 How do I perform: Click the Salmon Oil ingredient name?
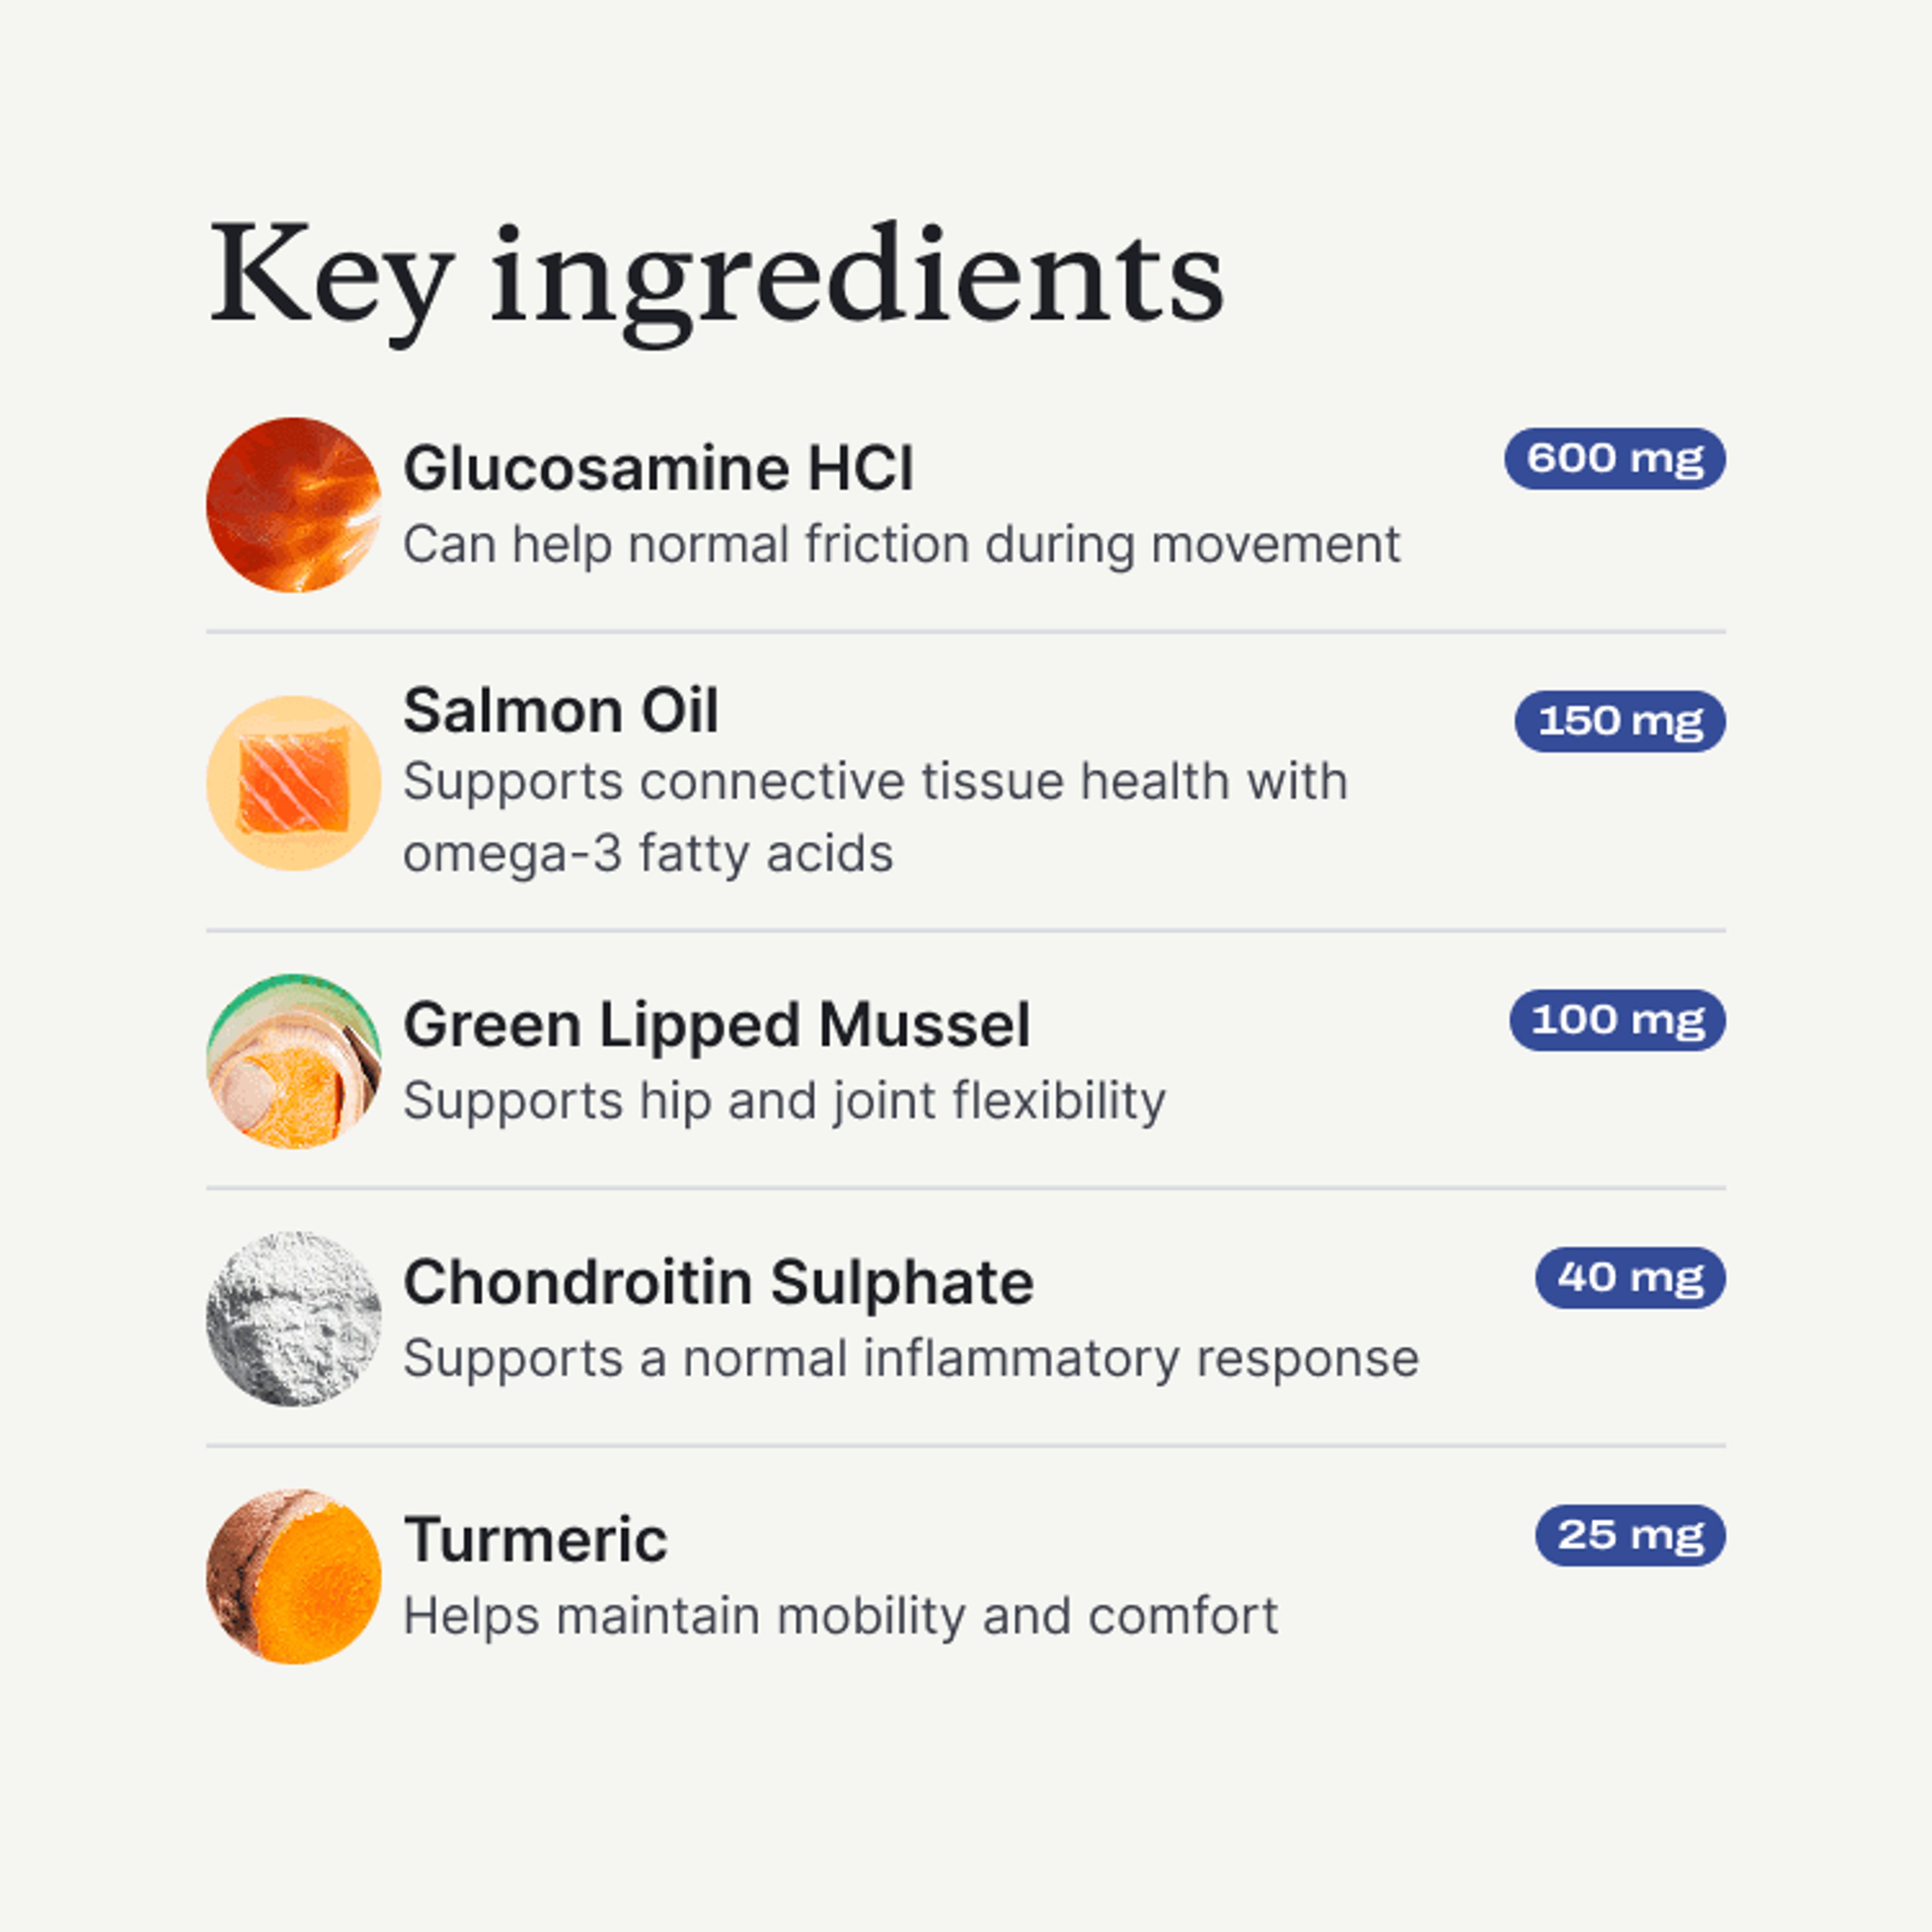tap(560, 711)
